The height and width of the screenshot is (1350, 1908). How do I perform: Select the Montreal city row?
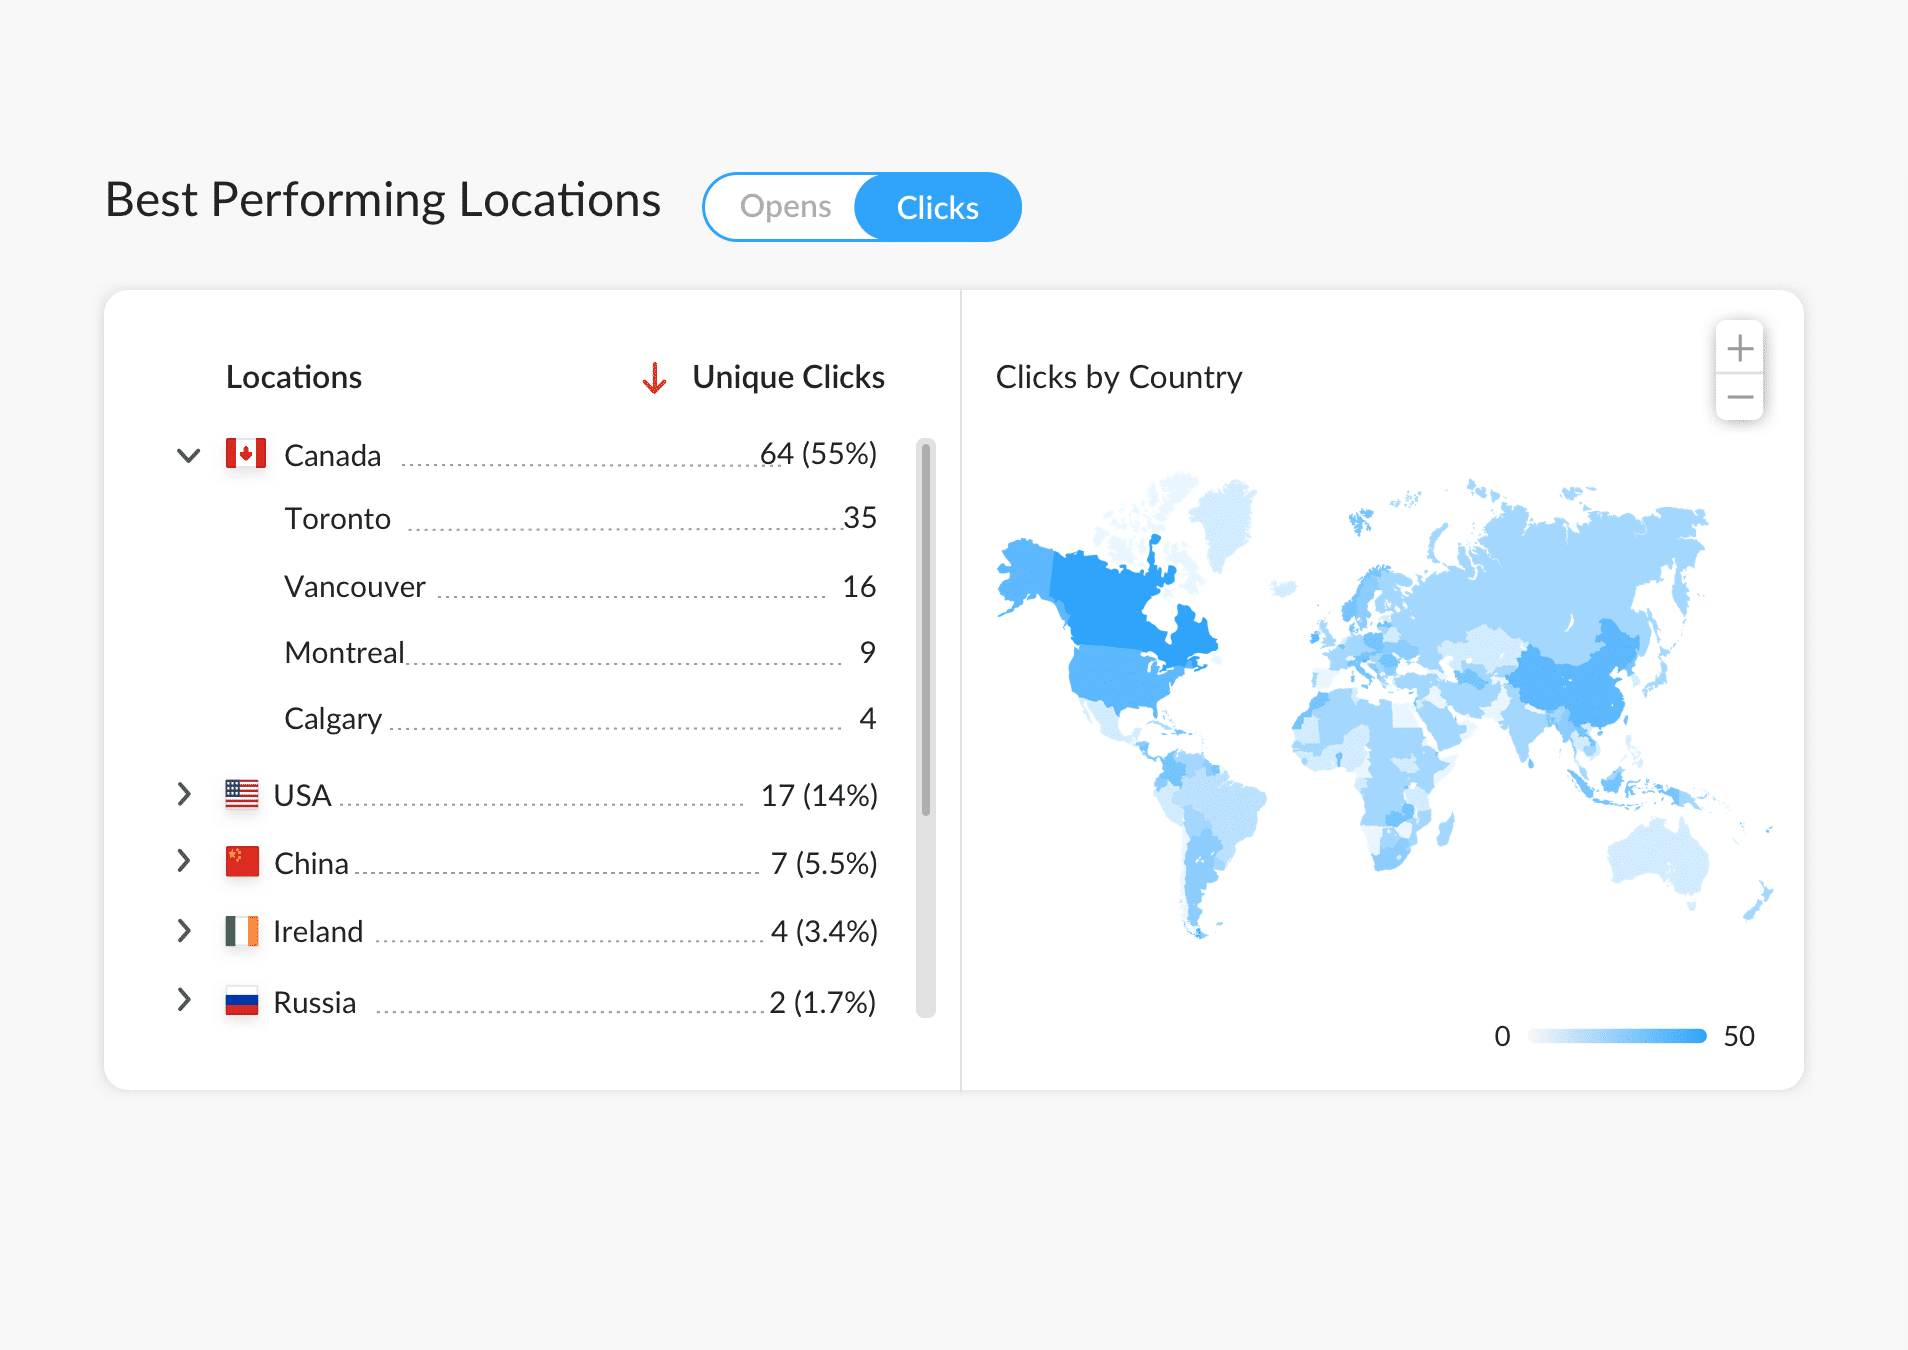tap(580, 653)
